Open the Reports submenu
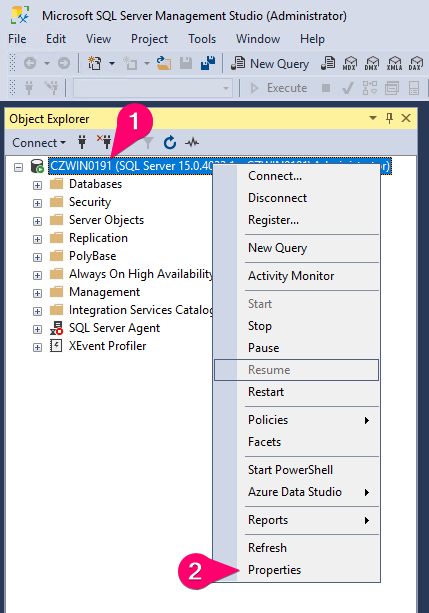The height and width of the screenshot is (613, 429). (296, 520)
